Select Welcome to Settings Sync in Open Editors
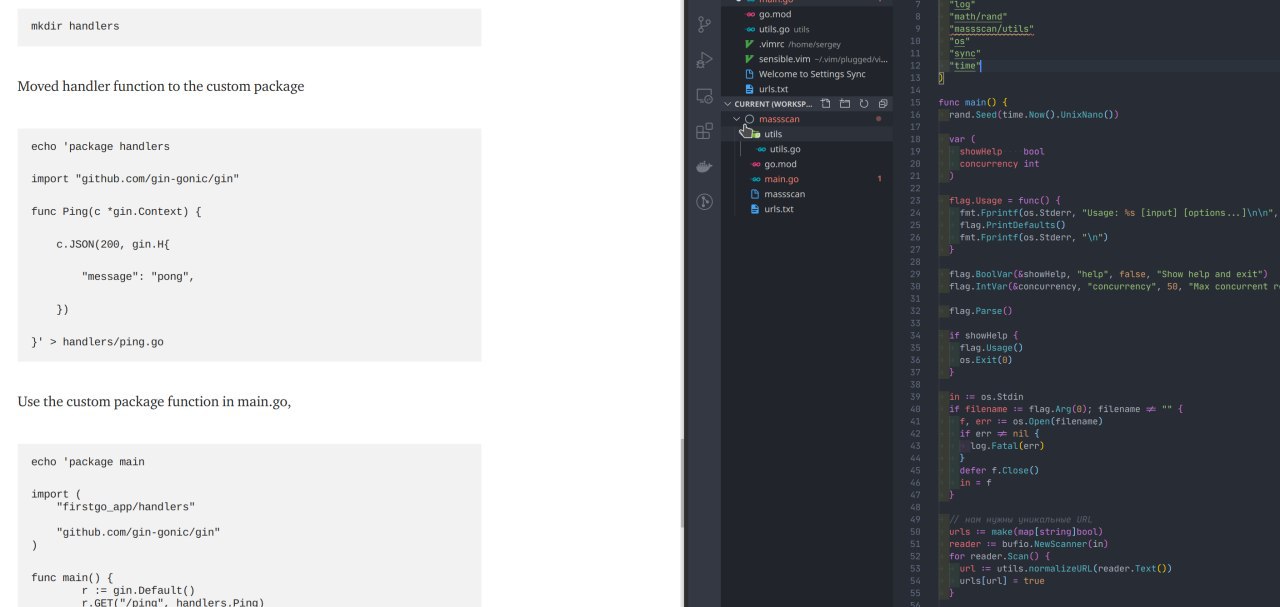1280x607 pixels. click(807, 74)
